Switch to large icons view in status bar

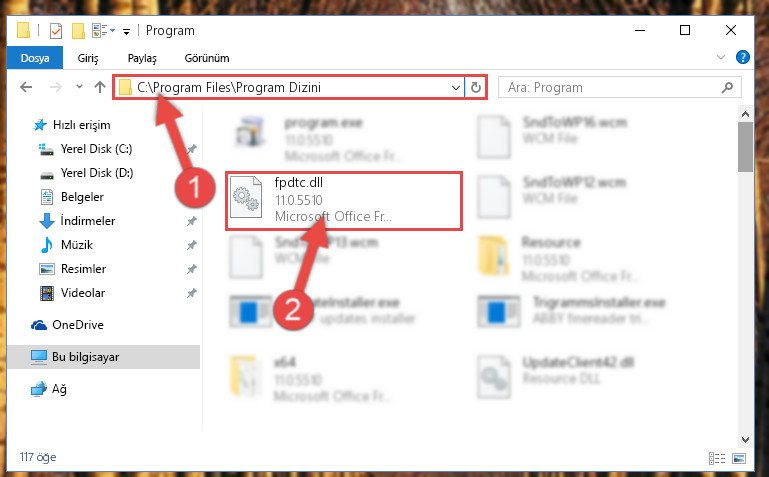[x=739, y=458]
